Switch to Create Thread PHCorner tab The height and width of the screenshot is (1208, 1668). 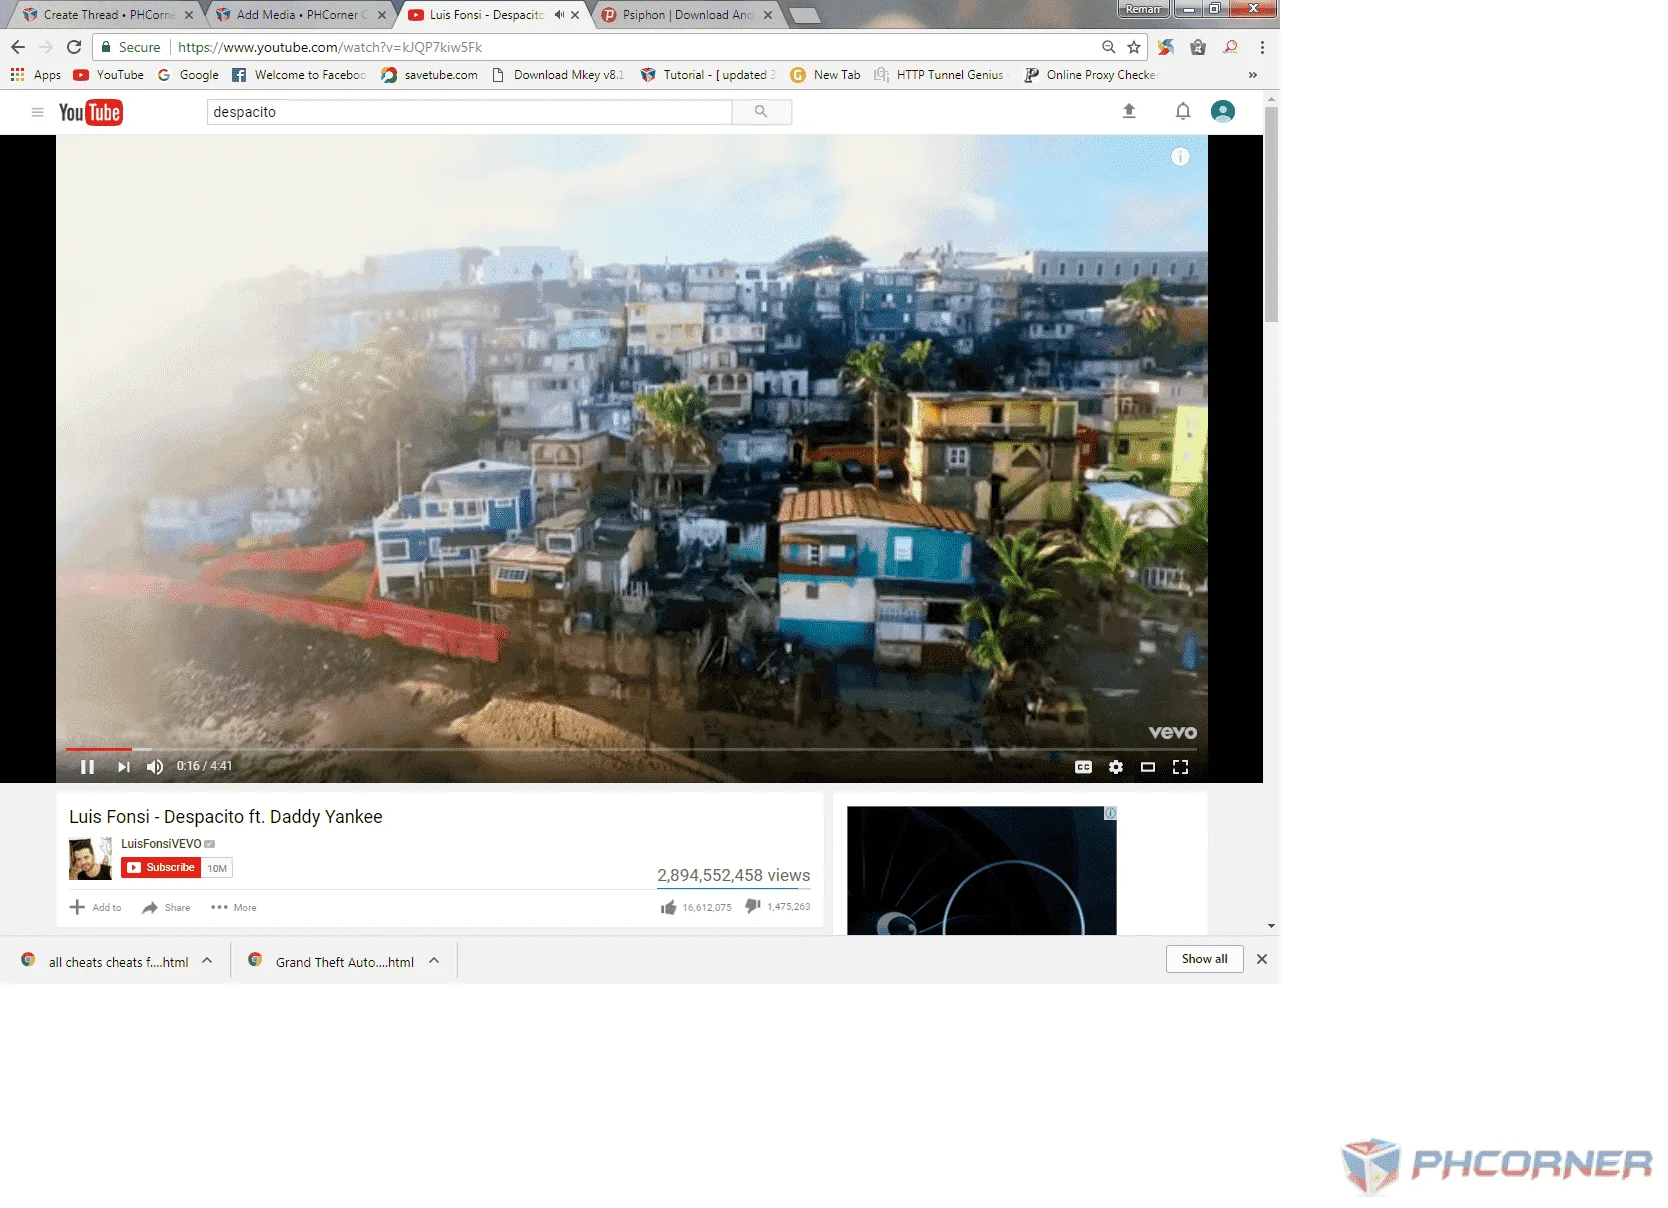[x=108, y=15]
